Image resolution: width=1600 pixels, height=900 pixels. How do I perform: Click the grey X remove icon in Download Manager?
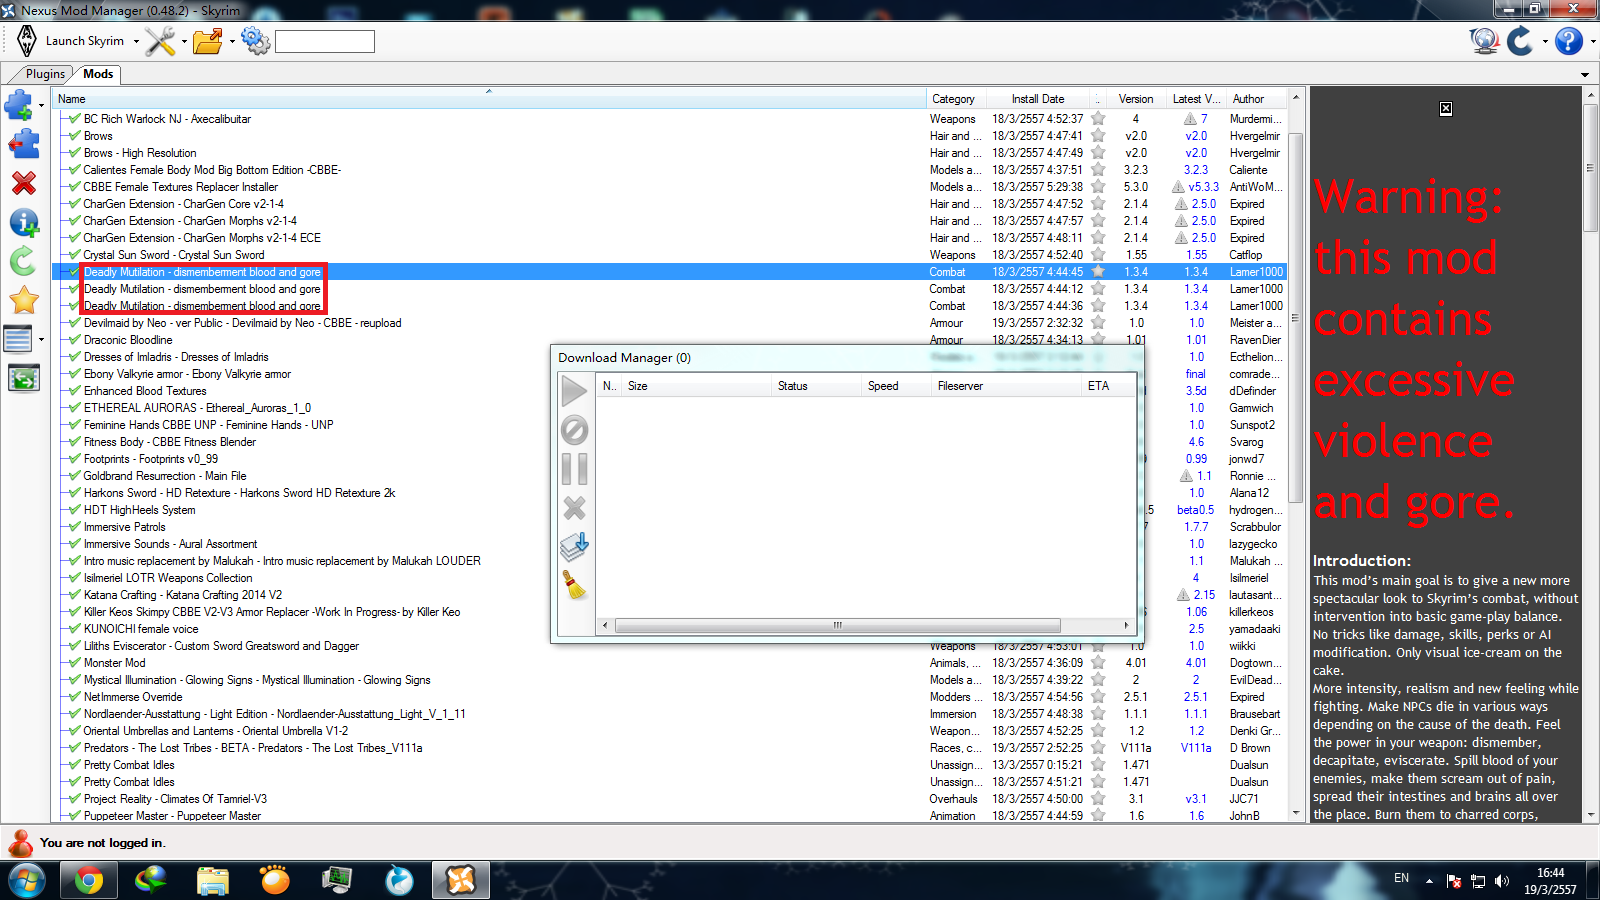point(574,508)
